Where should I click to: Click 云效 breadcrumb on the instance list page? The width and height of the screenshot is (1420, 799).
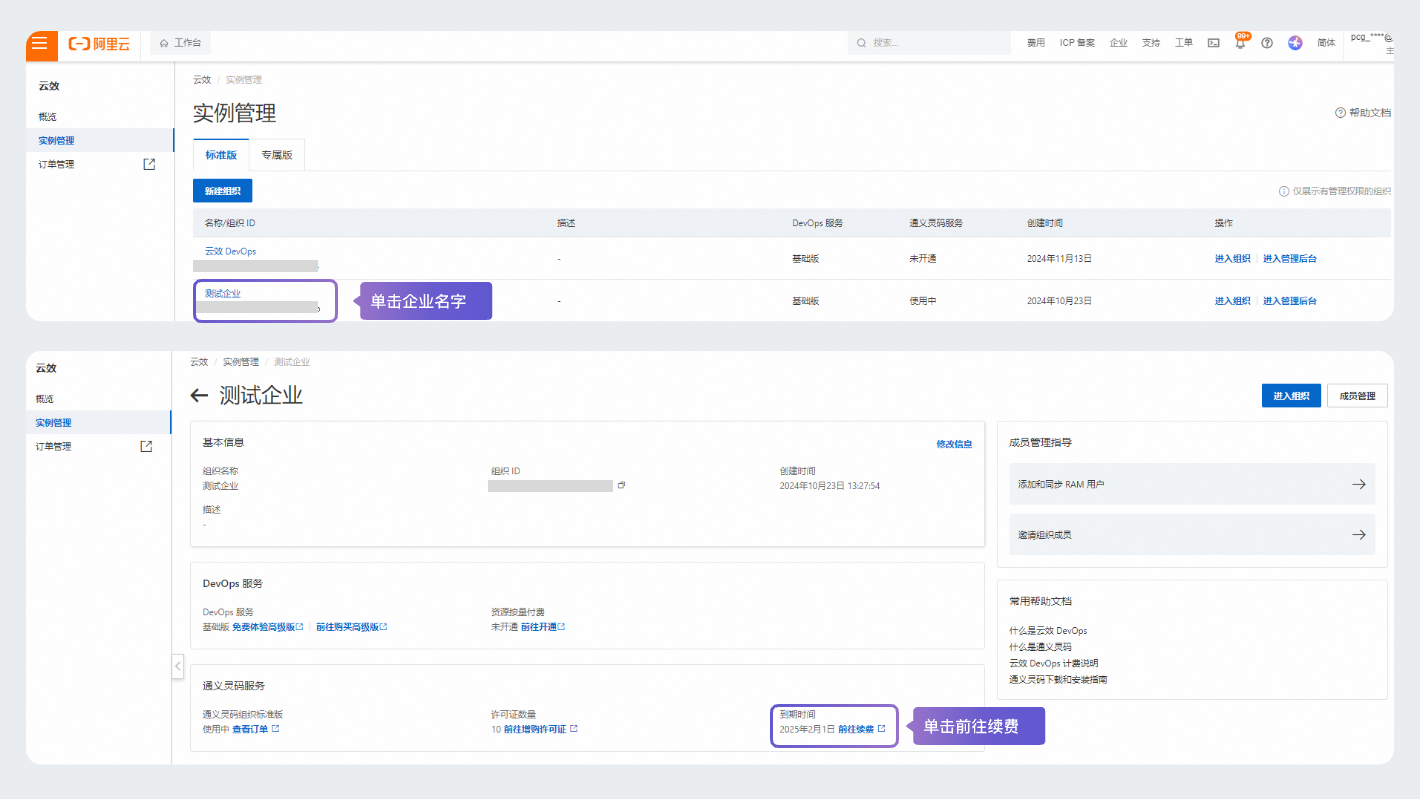pos(202,80)
